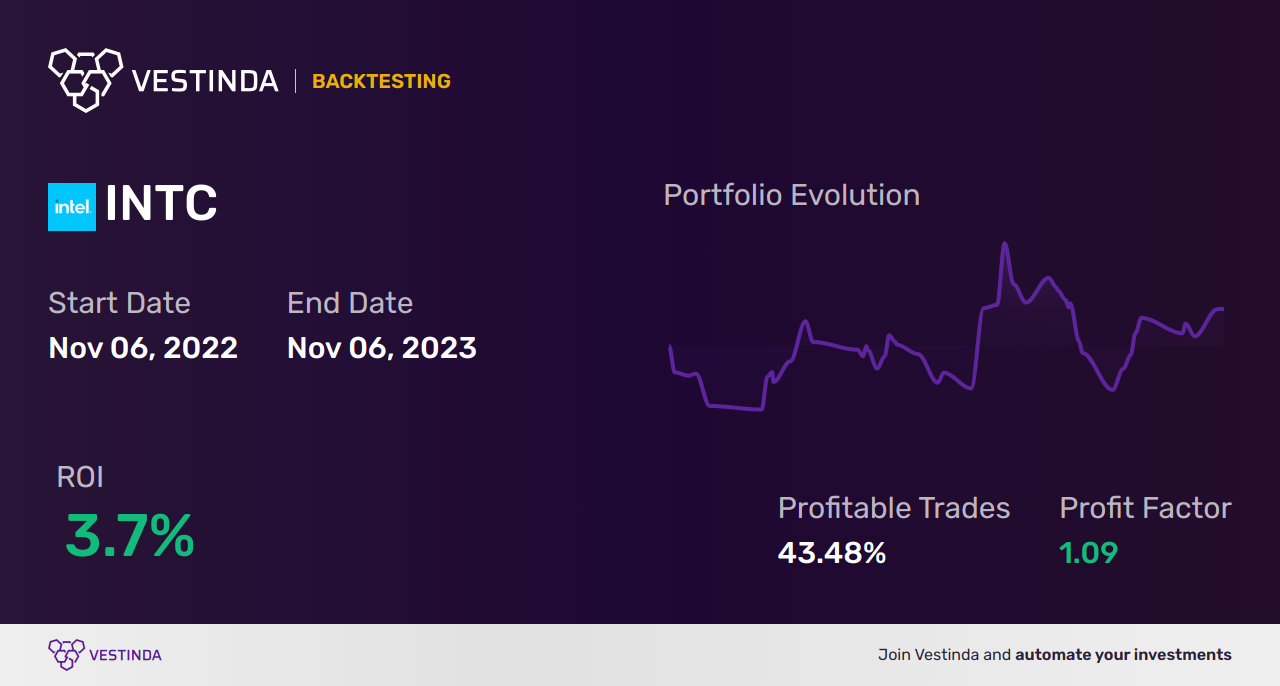Click the Vestinda hexagon logo in header

[x=85, y=78]
